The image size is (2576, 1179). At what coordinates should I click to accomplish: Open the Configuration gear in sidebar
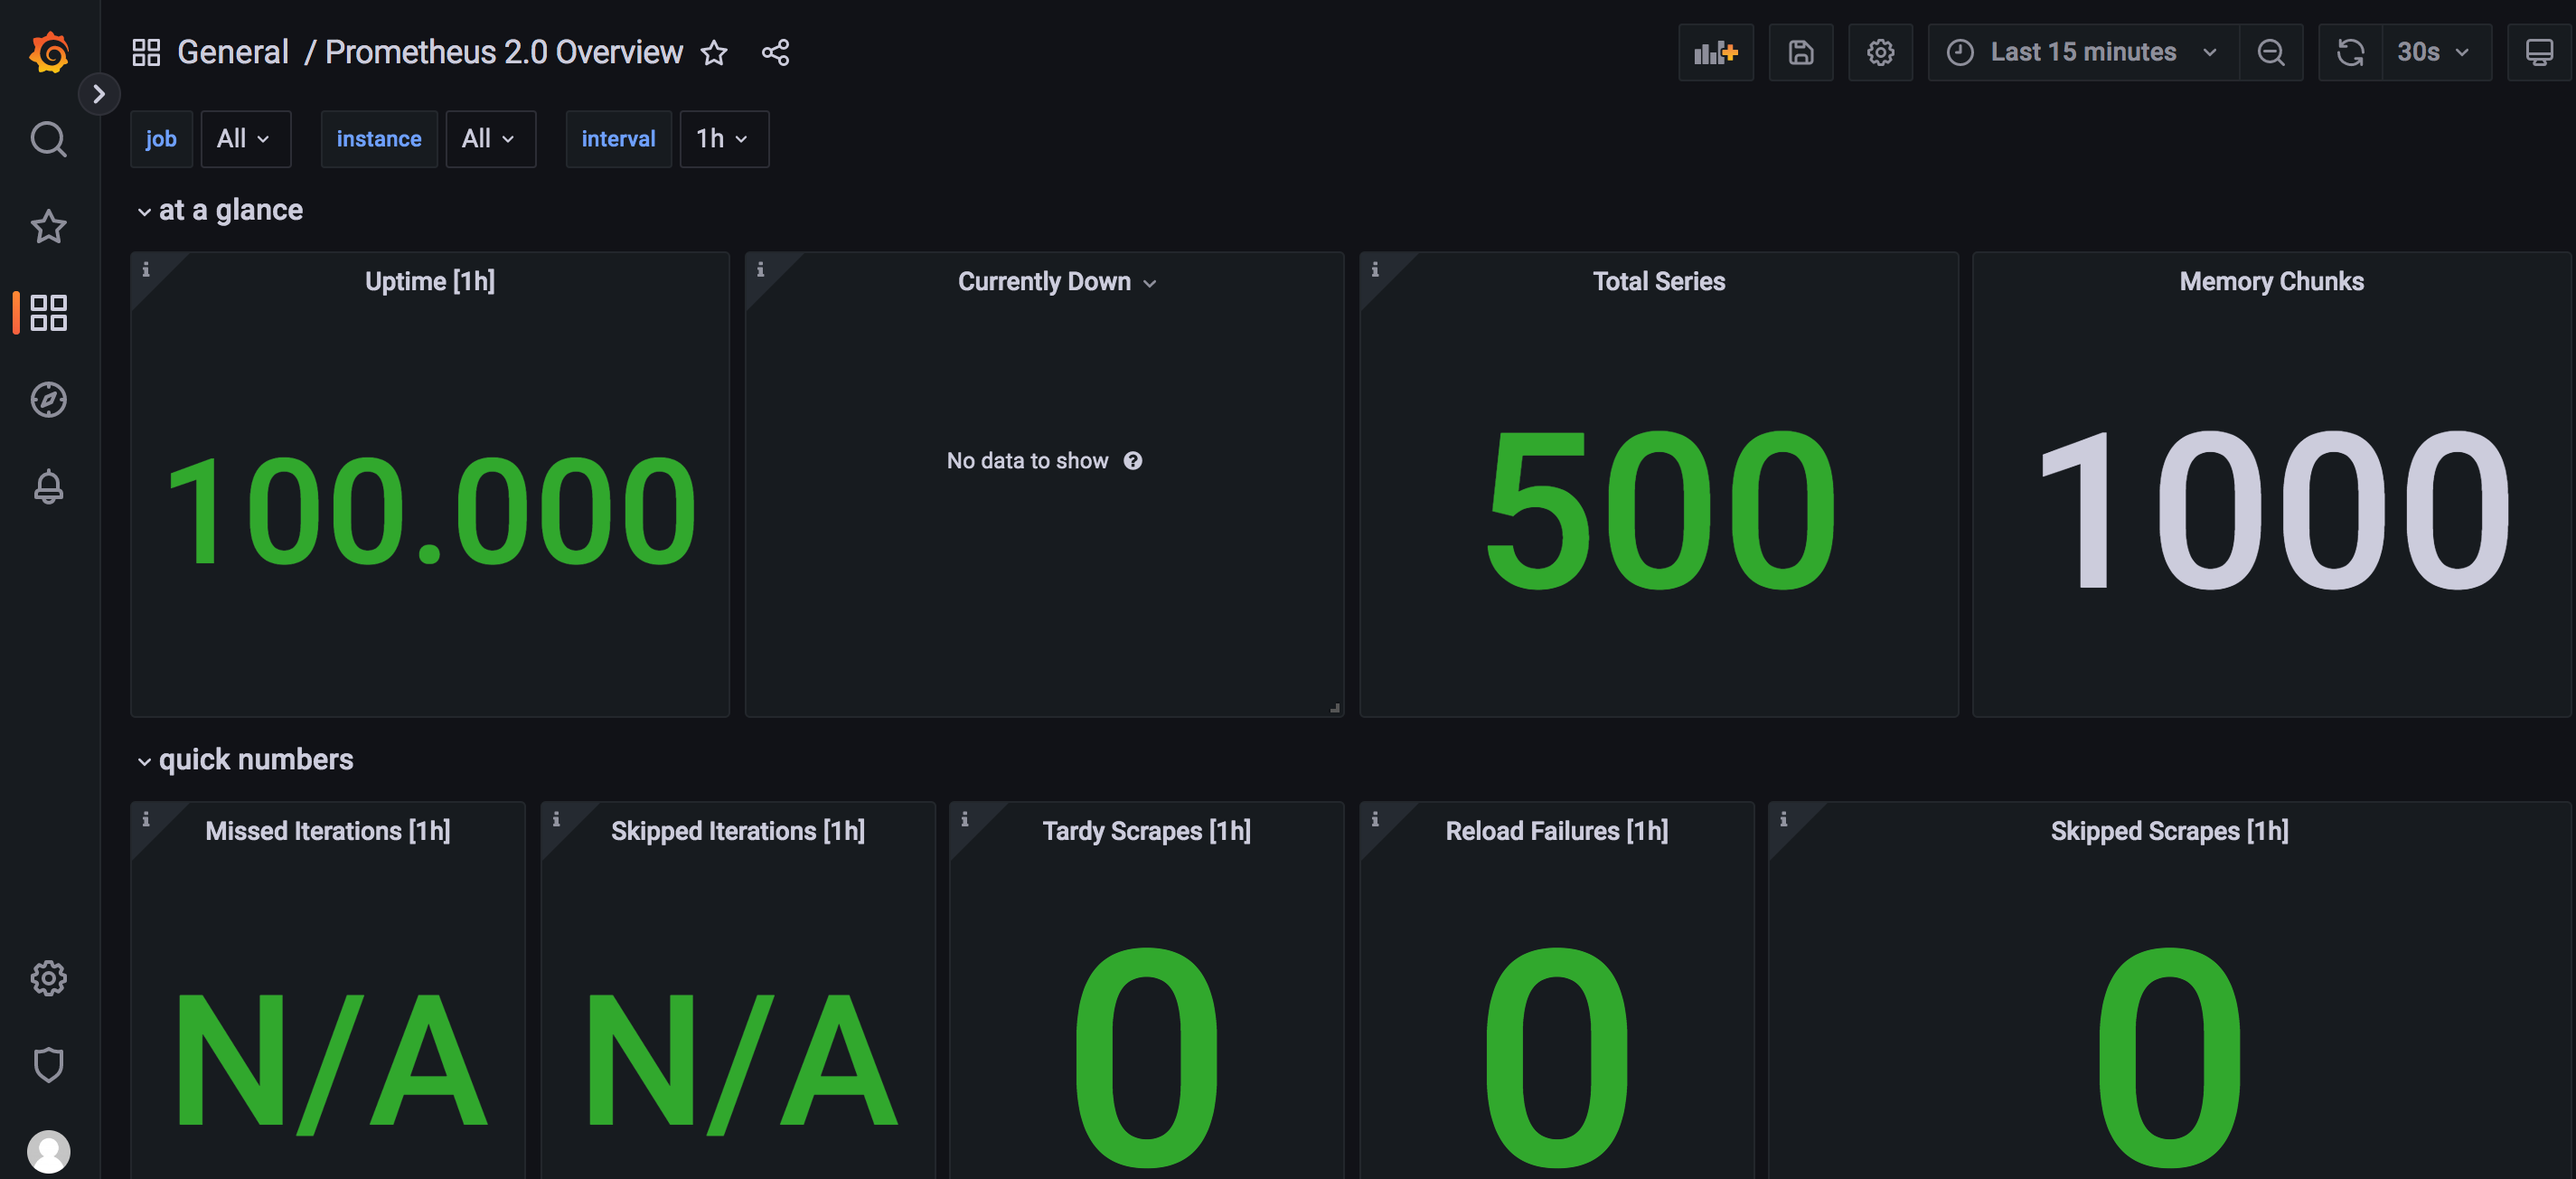48,977
